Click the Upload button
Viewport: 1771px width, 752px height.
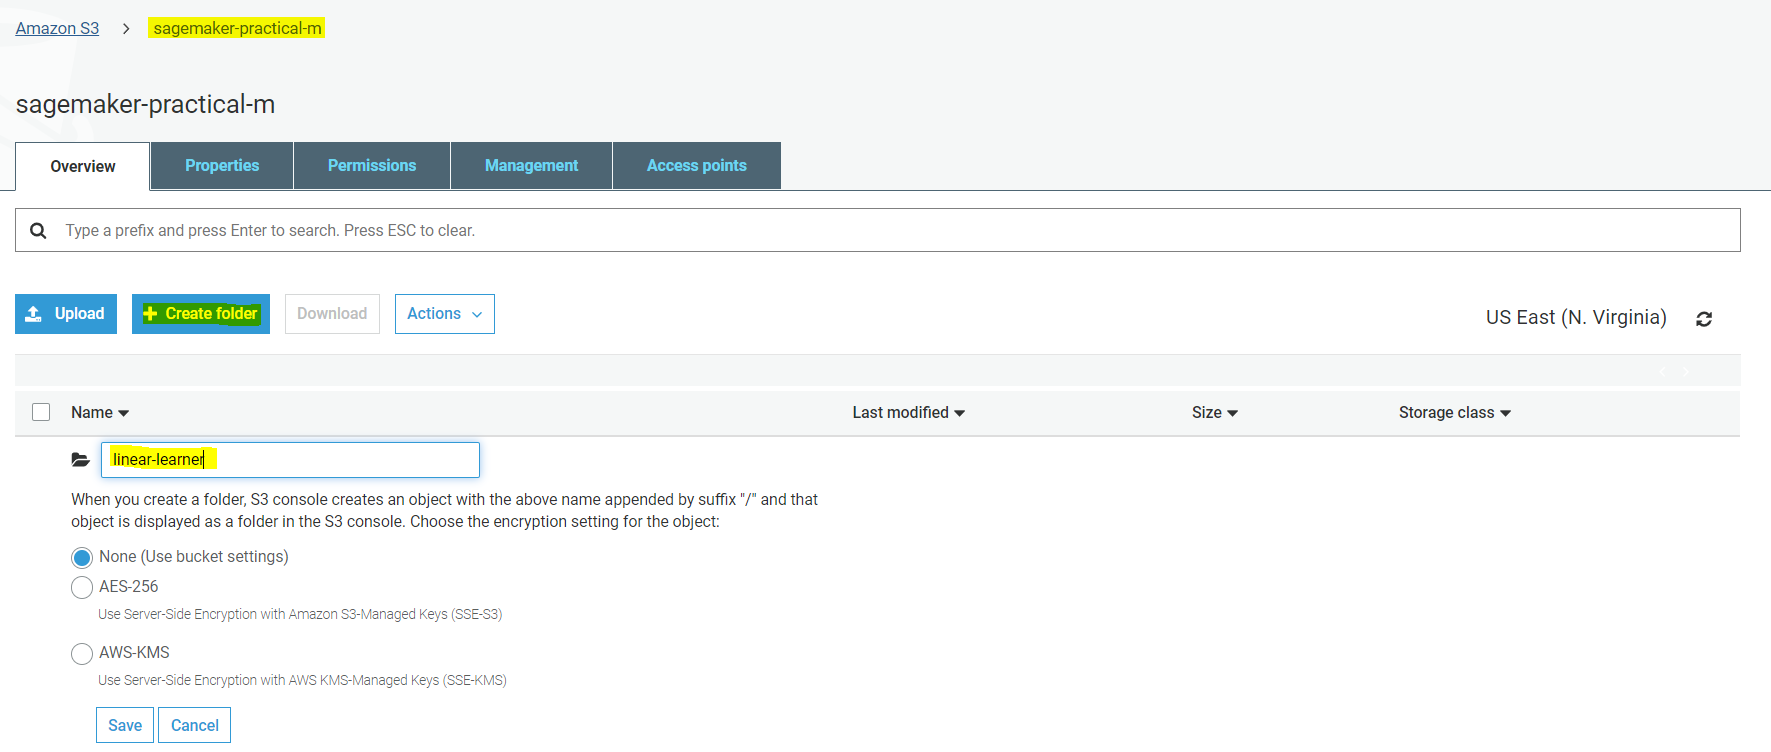pyautogui.click(x=66, y=314)
